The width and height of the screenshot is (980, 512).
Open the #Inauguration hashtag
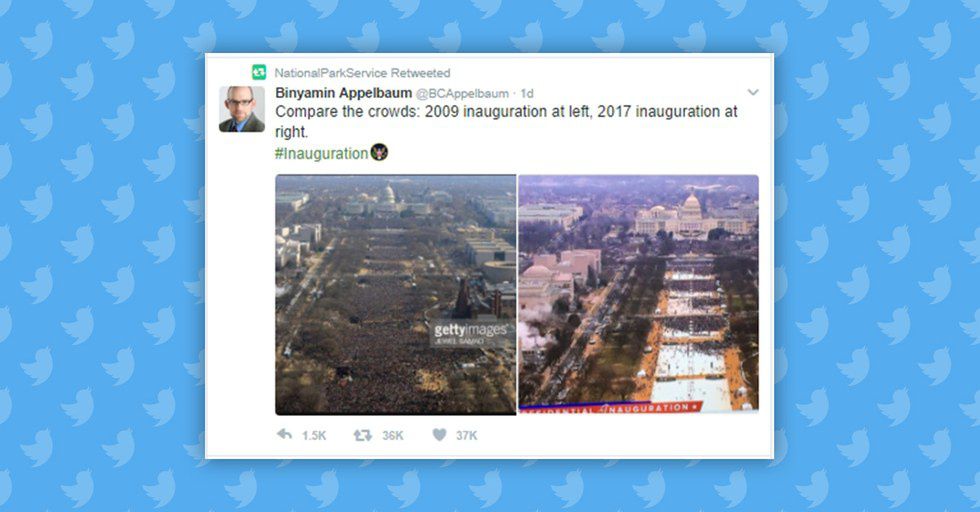point(321,153)
